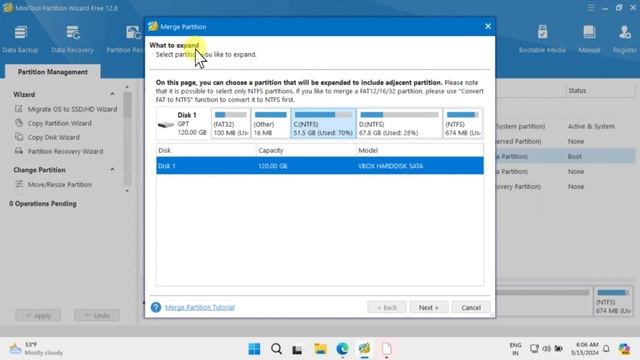Screen dimensions: 640x360
Task: Select Partition Recovery Wizard
Action: coord(65,151)
